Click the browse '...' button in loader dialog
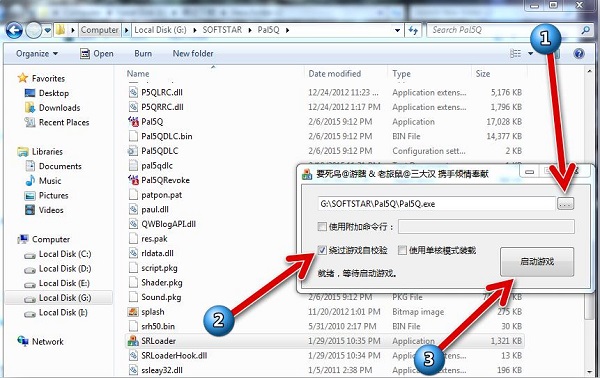Screen dimensions: 600x378 coord(565,204)
